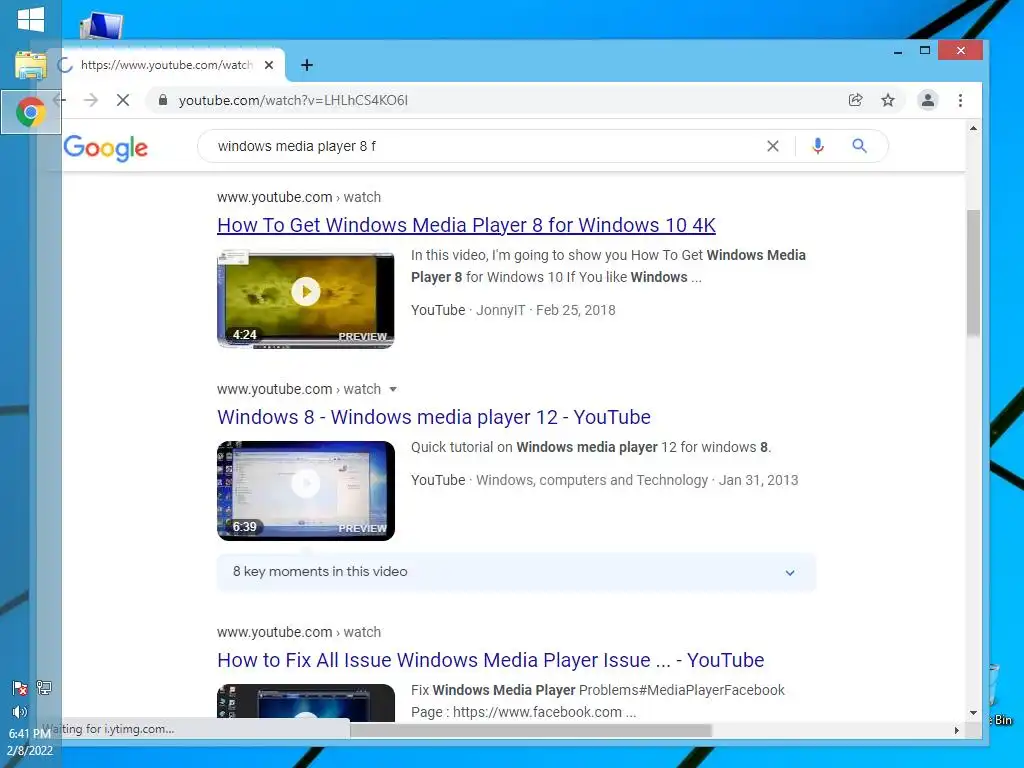The image size is (1024, 768).
Task: Click third result's www.youtube.com › watch breadcrumb
Action: (x=299, y=632)
